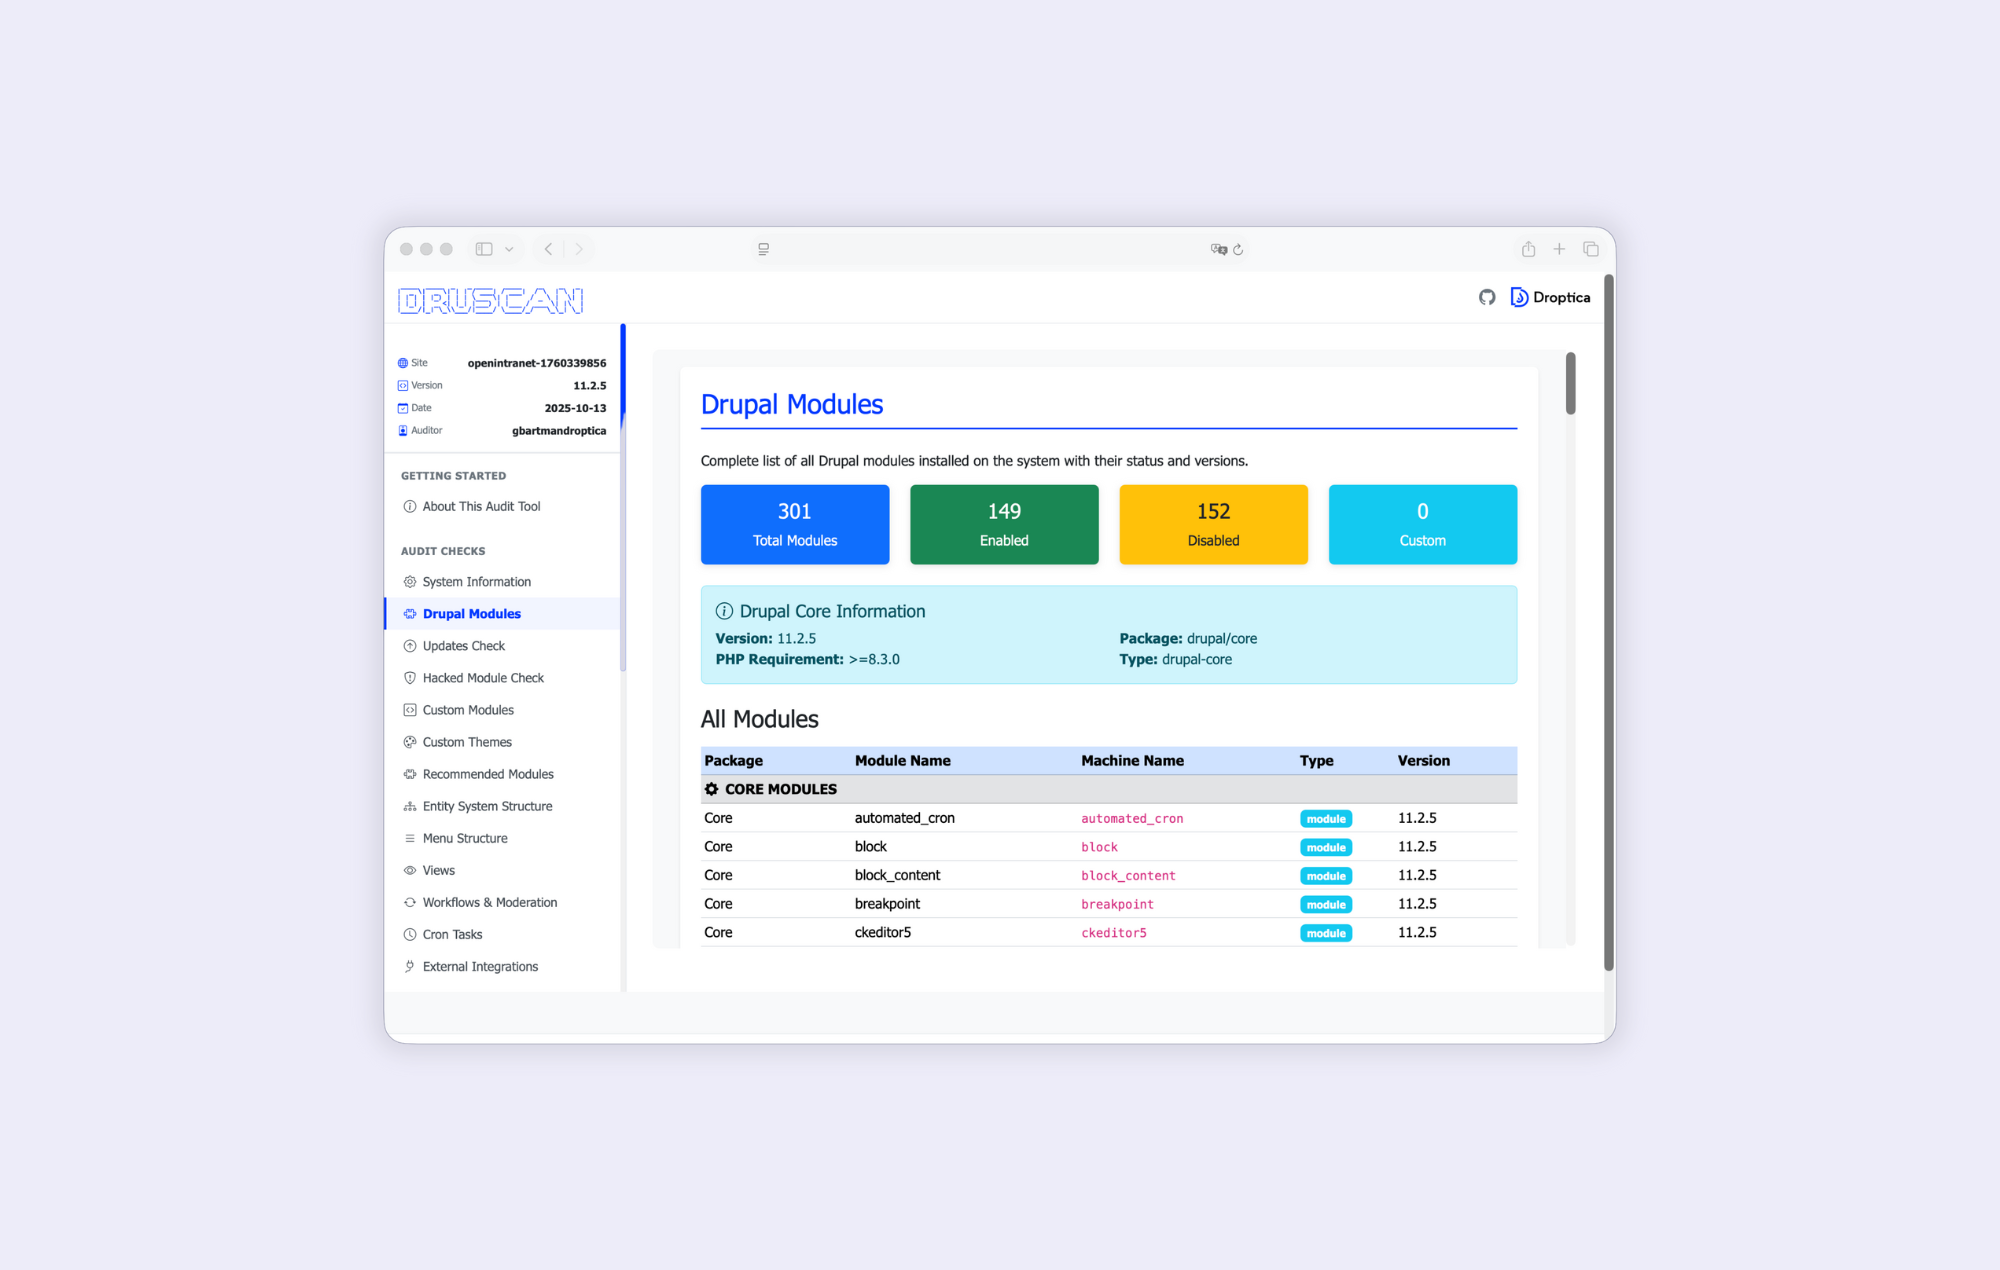This screenshot has height=1270, width=2000.
Task: Click the DRUSCAN logo
Action: (490, 301)
